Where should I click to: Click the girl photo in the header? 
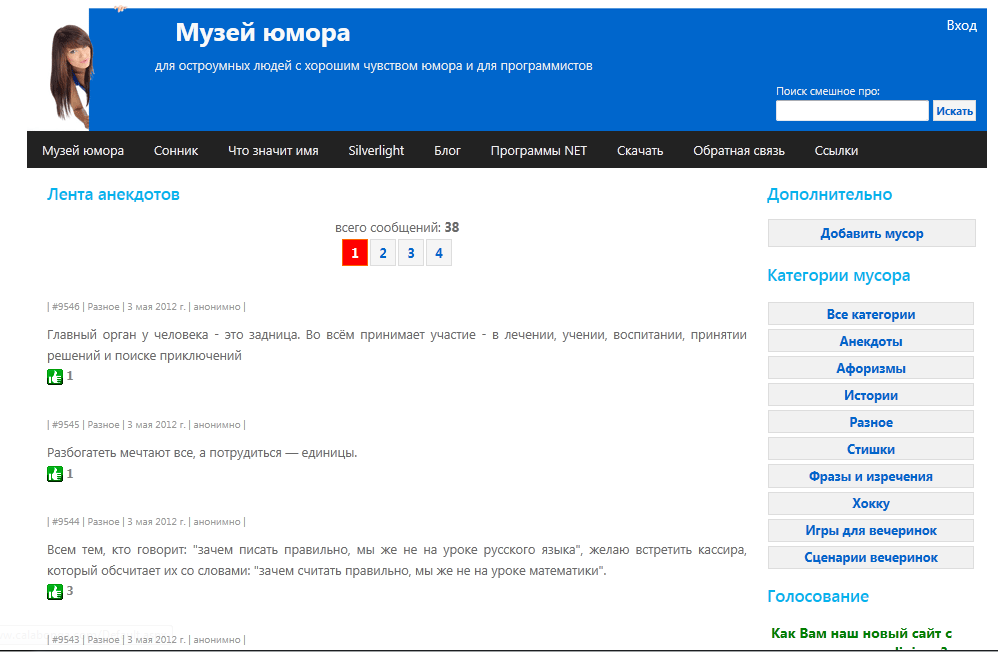click(71, 76)
